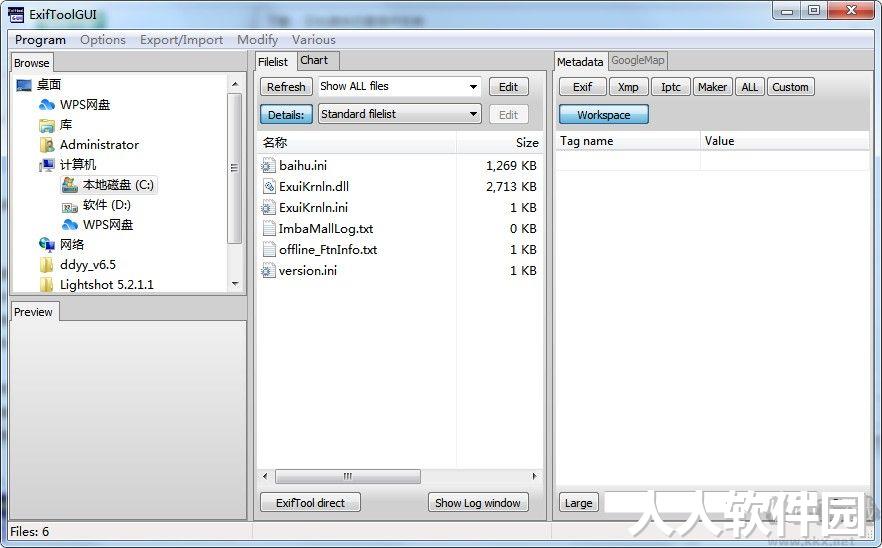Click the ExifToolGUI title bar app icon
The width and height of the screenshot is (882, 548).
(16, 15)
